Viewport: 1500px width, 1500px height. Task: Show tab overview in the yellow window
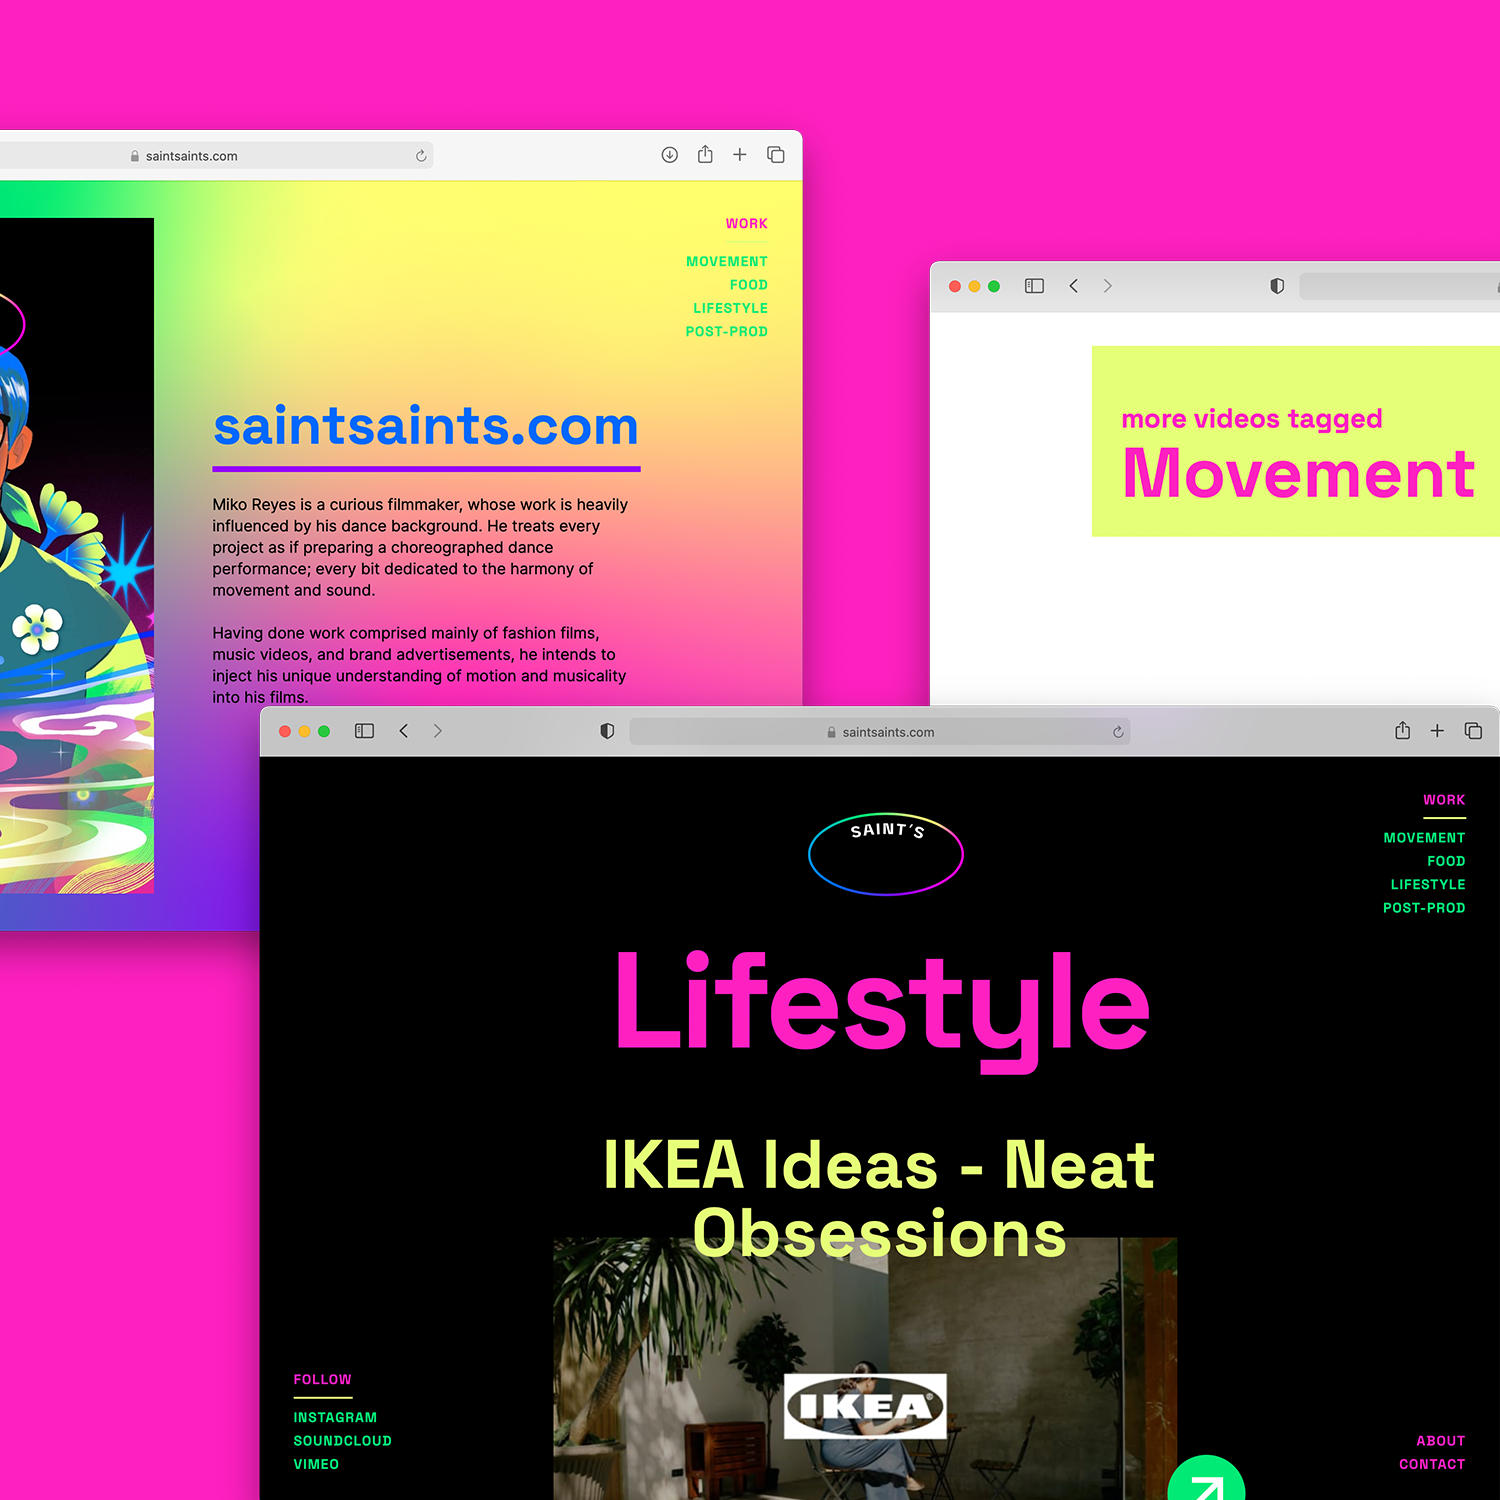tap(776, 155)
